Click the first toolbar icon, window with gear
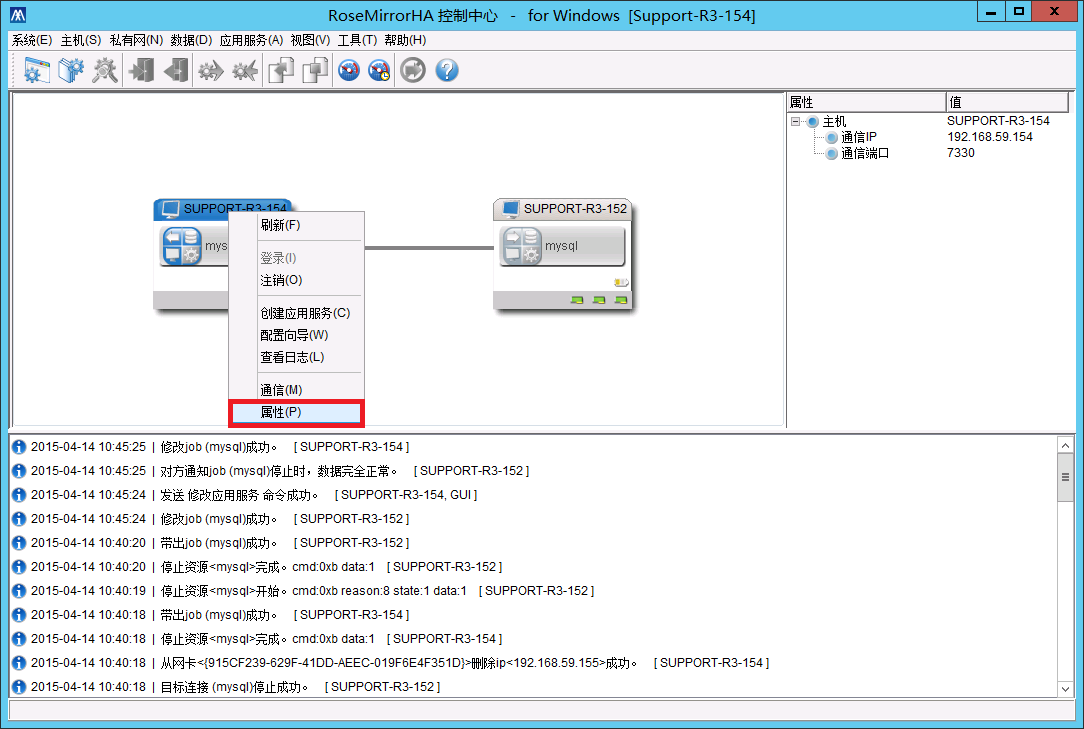 tap(37, 70)
